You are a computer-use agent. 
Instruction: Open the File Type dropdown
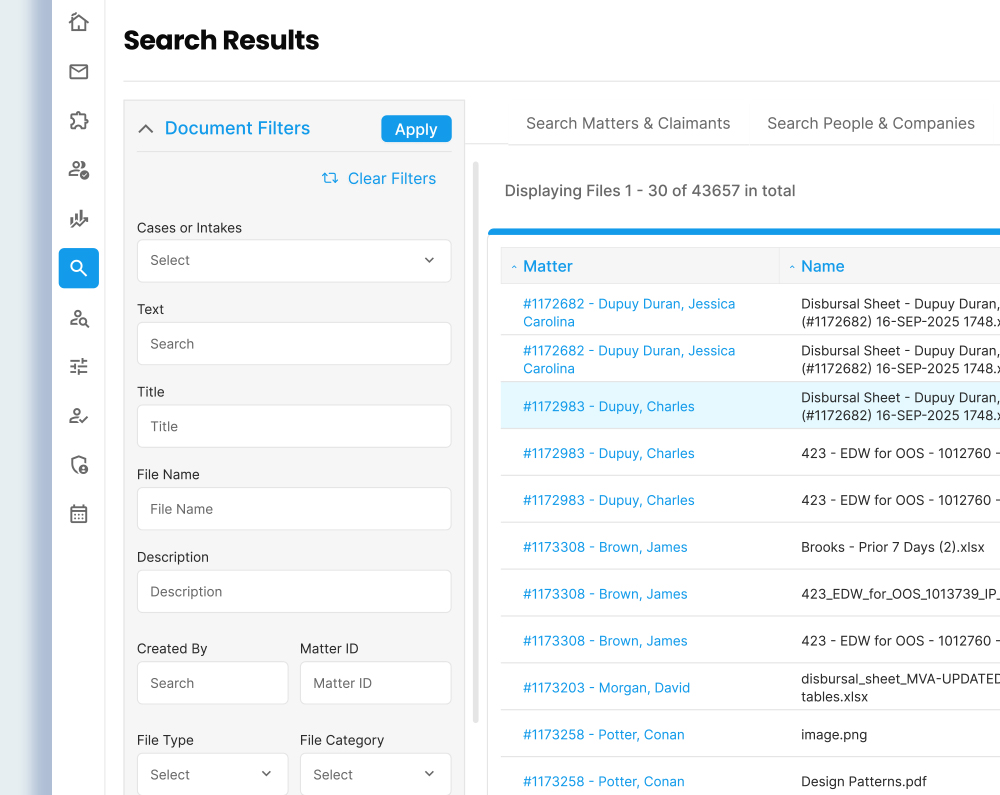[x=212, y=774]
